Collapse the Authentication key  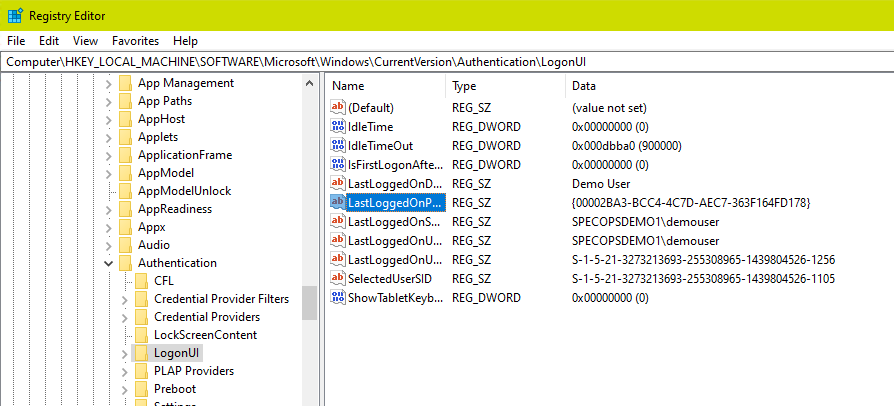tap(108, 263)
